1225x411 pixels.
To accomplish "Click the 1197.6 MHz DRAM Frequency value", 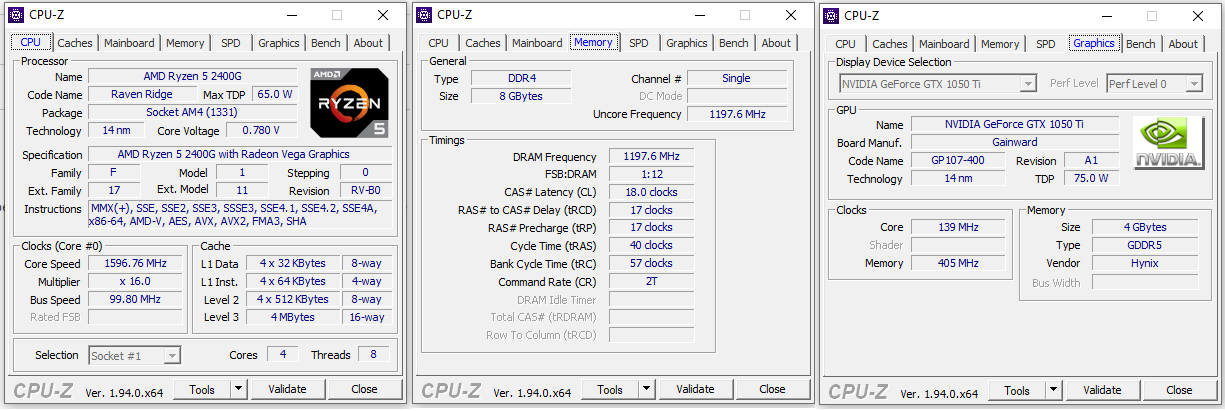I will point(651,156).
